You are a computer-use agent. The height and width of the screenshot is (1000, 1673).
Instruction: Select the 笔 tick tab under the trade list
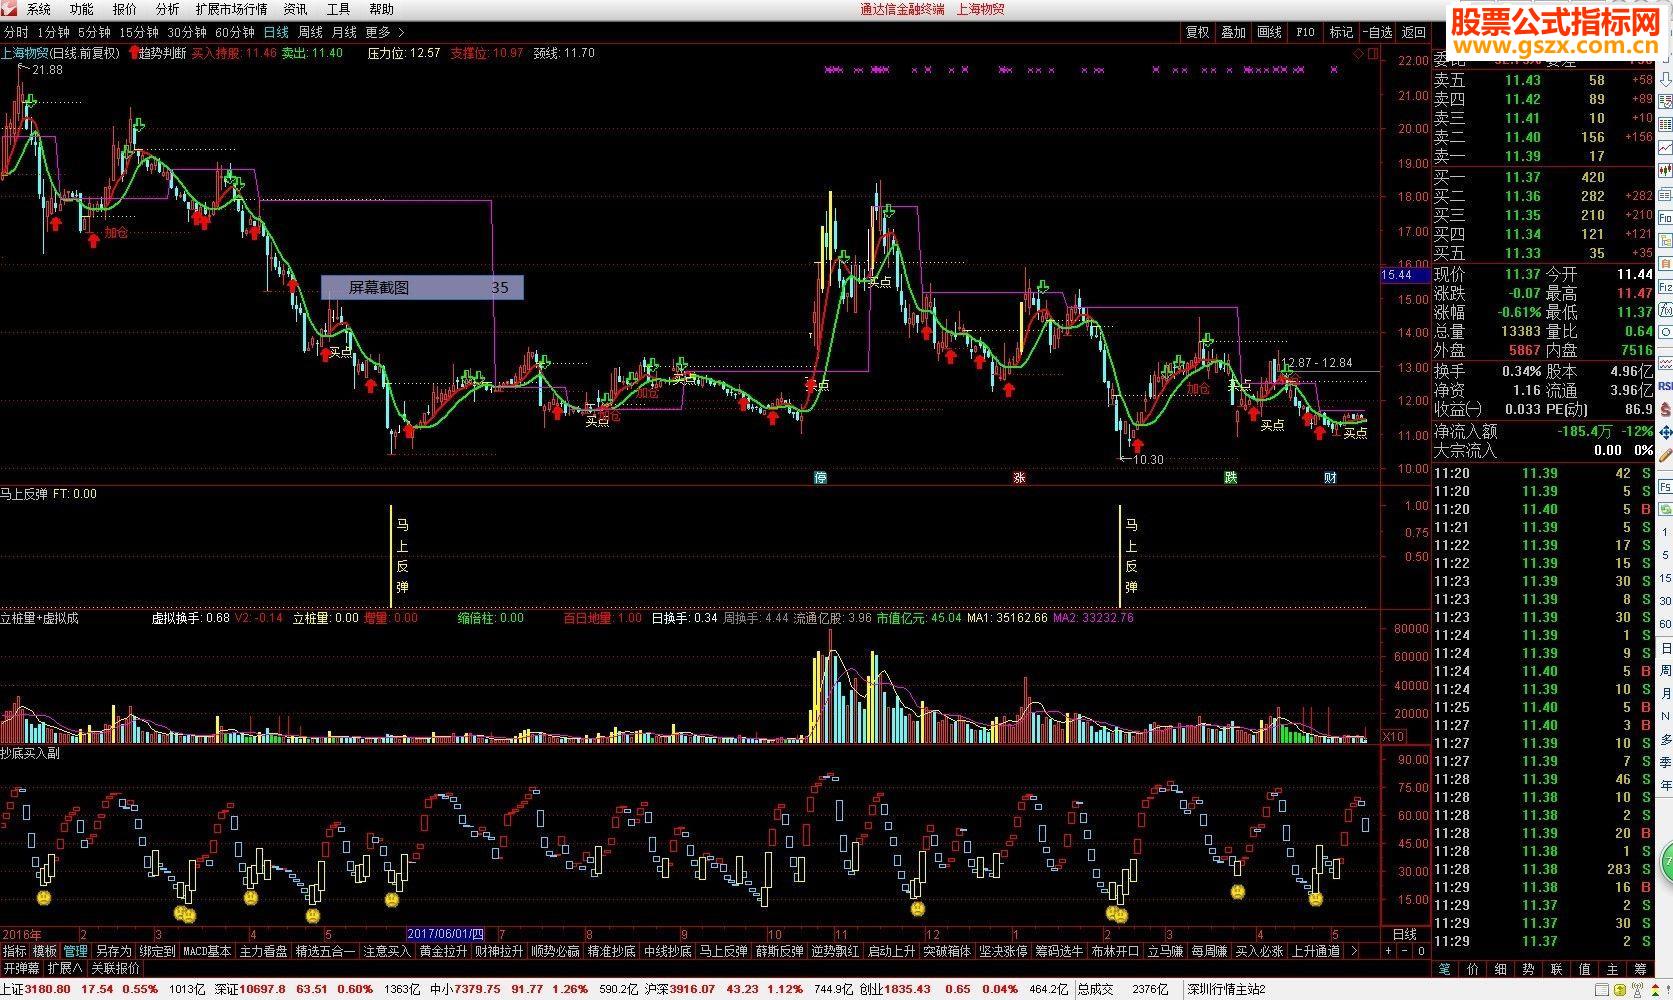pyautogui.click(x=1445, y=969)
